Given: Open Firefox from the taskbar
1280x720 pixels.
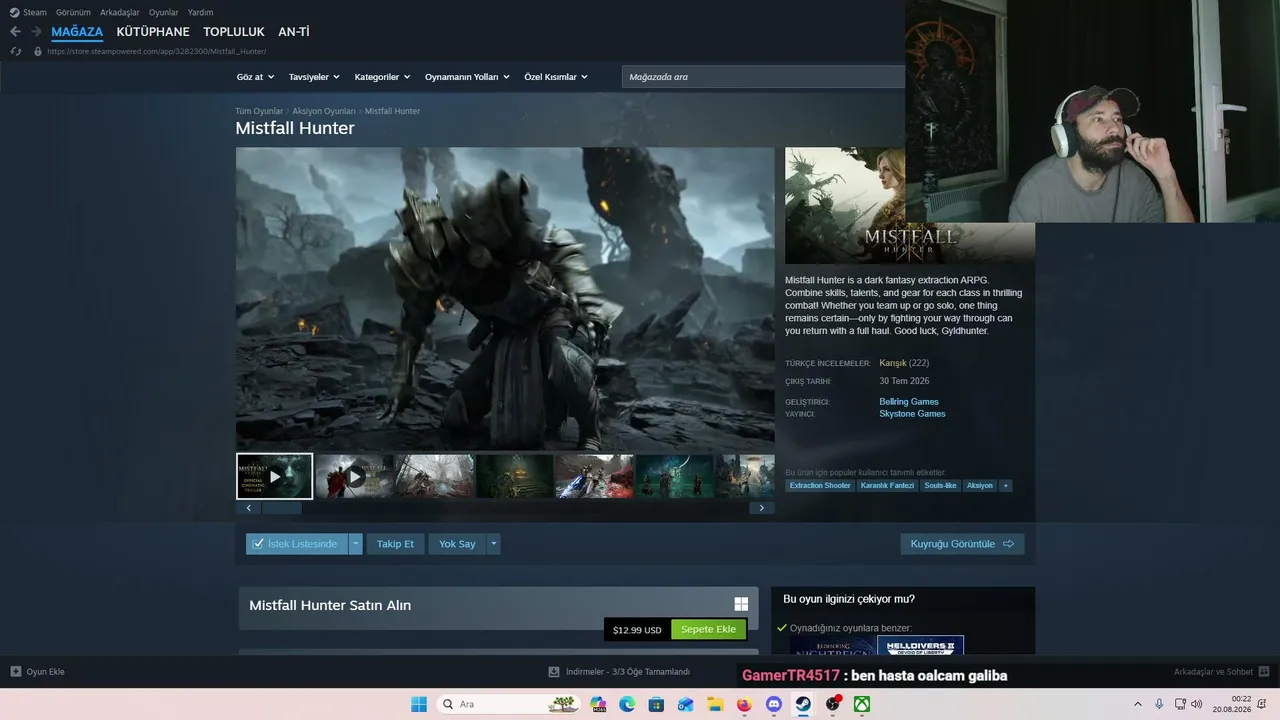Looking at the screenshot, I should 744,704.
